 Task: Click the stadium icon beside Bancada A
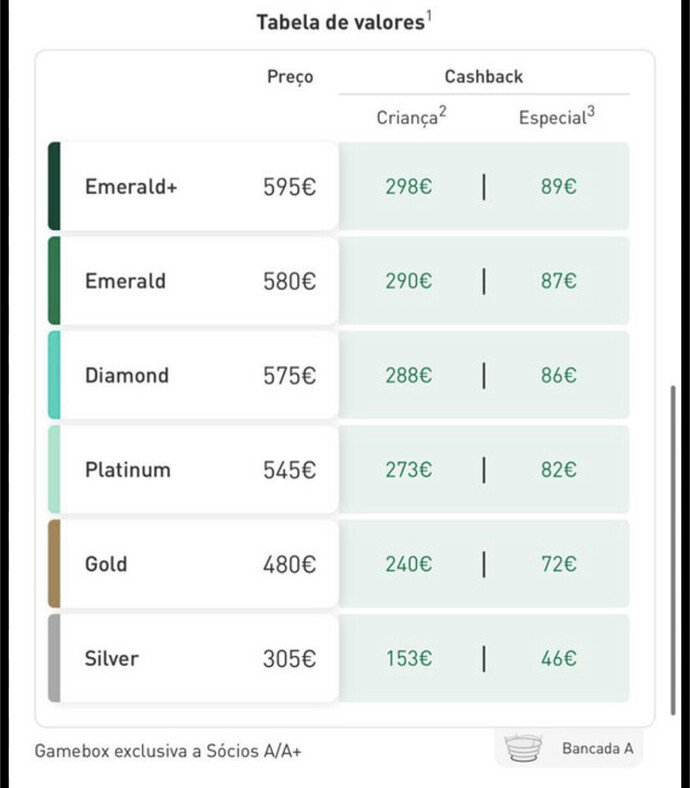point(525,748)
